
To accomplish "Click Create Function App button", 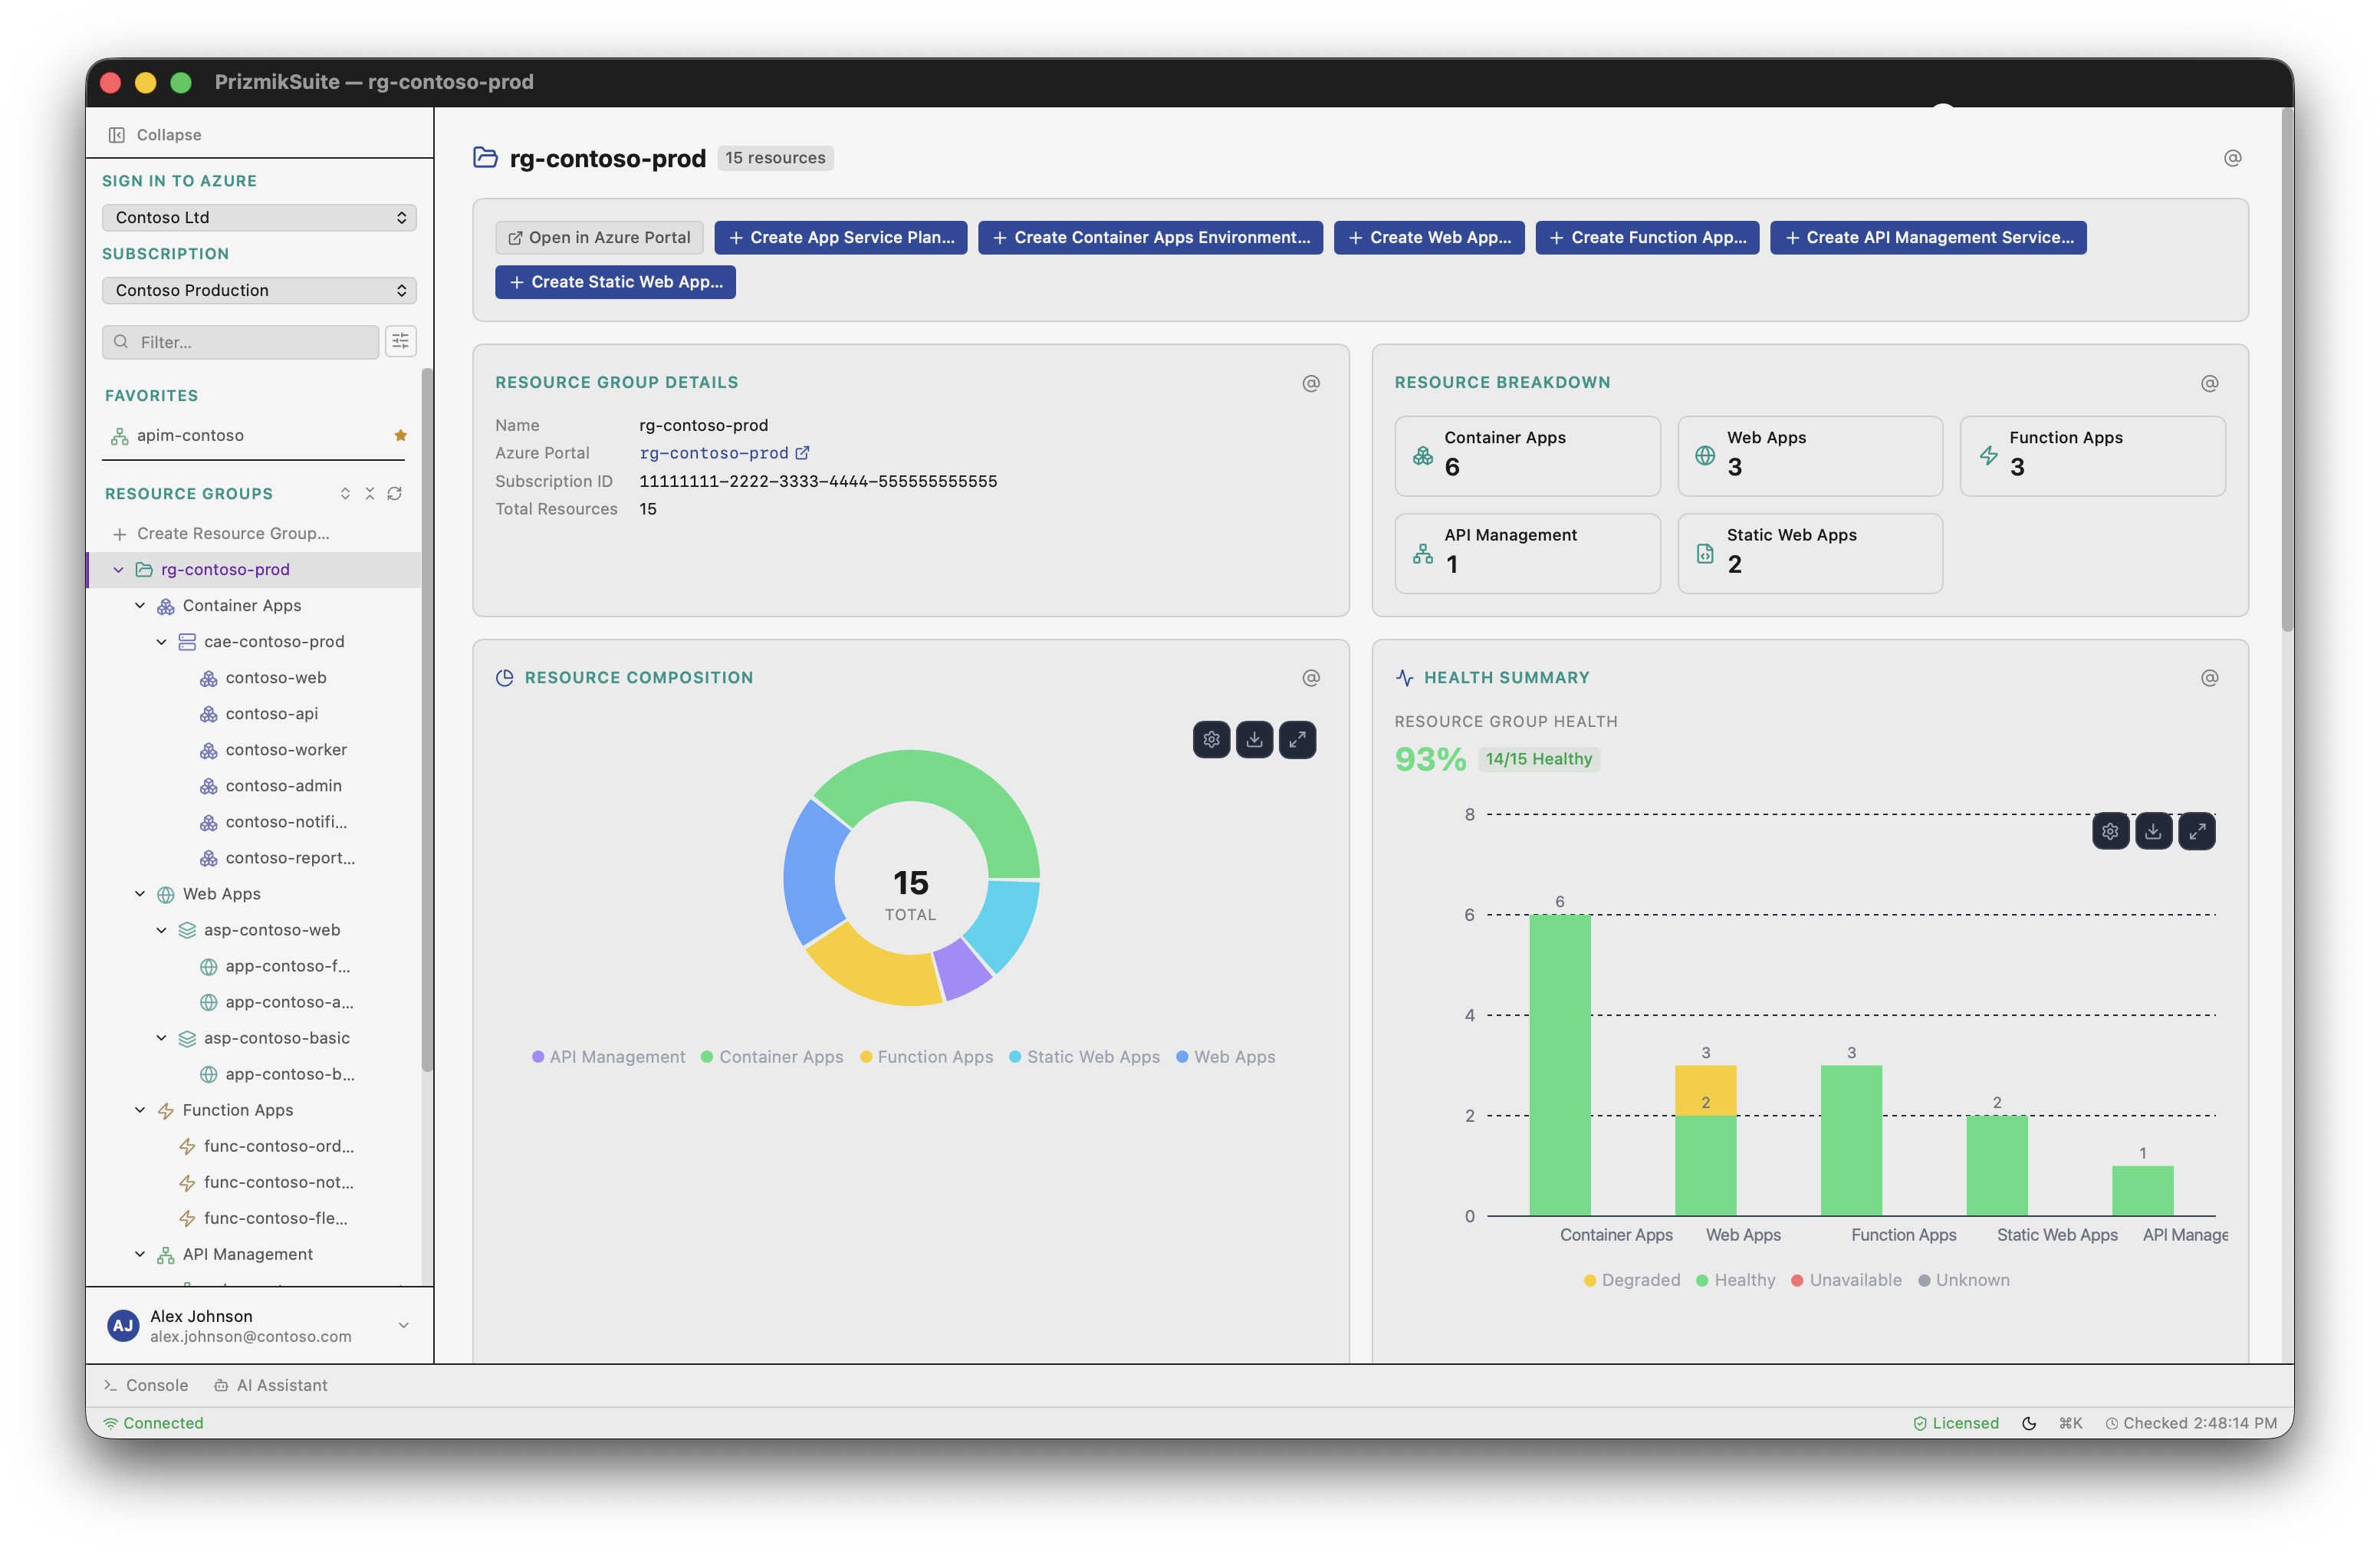I will 1647,237.
